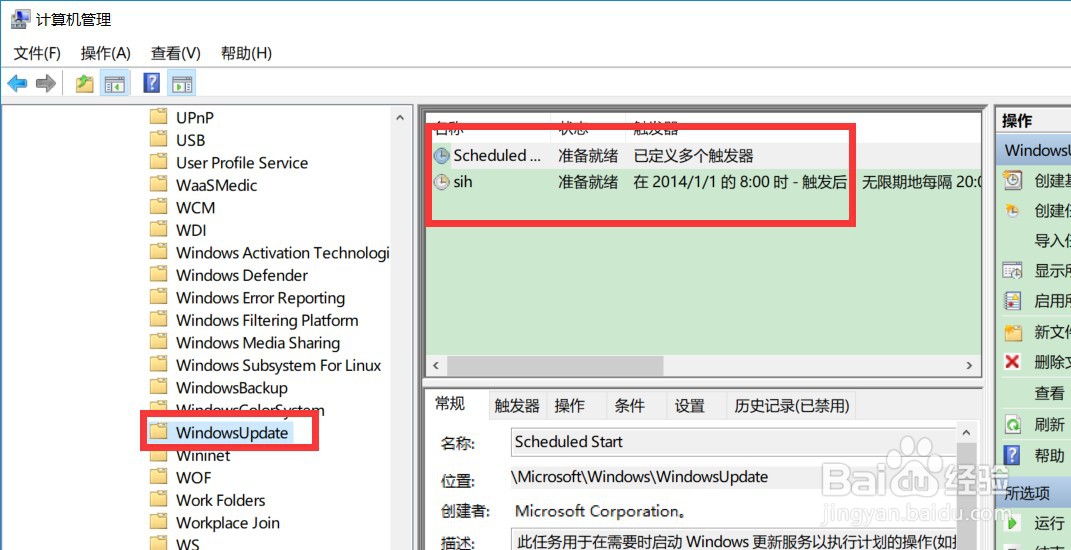This screenshot has width=1071, height=550.
Task: Switch to the 操作 tab
Action: [570, 406]
